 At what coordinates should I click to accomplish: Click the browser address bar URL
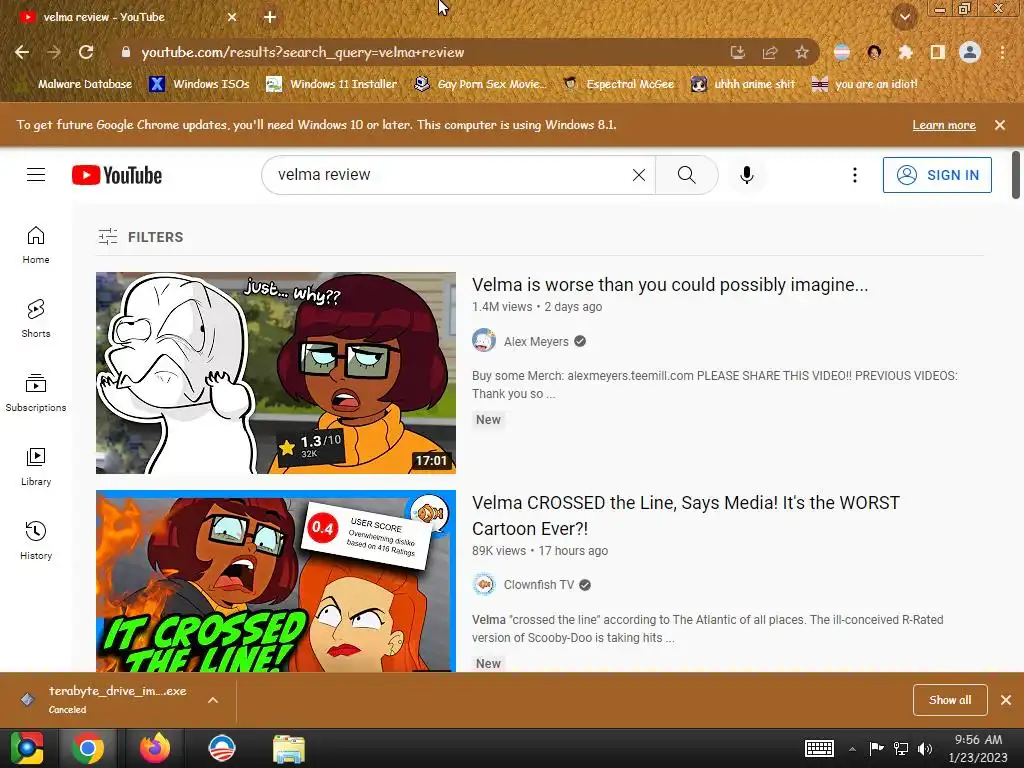click(302, 52)
